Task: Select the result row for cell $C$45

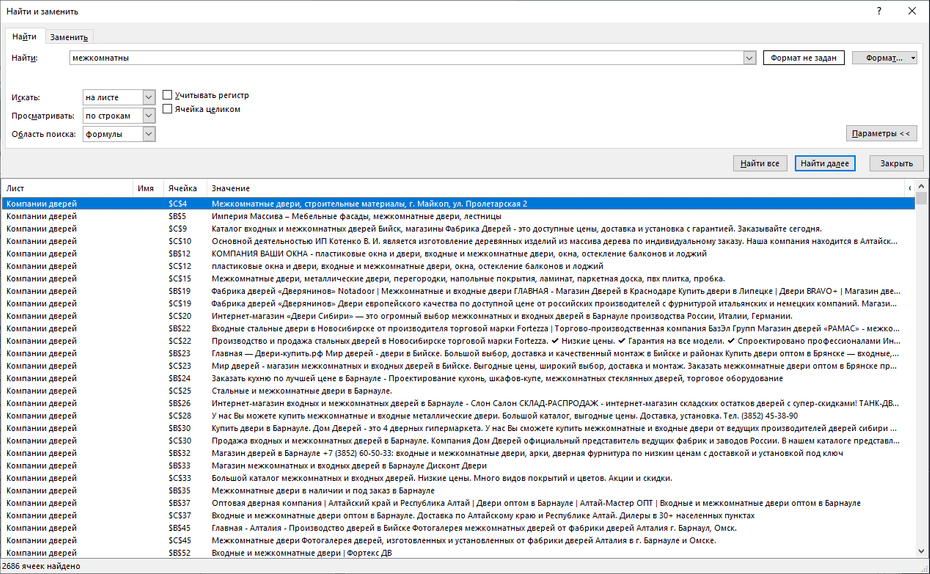Action: (458, 540)
